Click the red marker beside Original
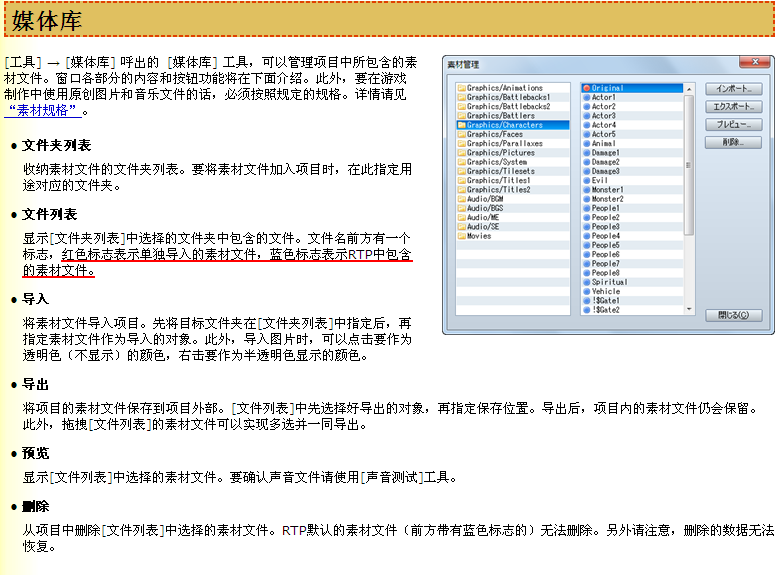The height and width of the screenshot is (575, 779). click(586, 88)
